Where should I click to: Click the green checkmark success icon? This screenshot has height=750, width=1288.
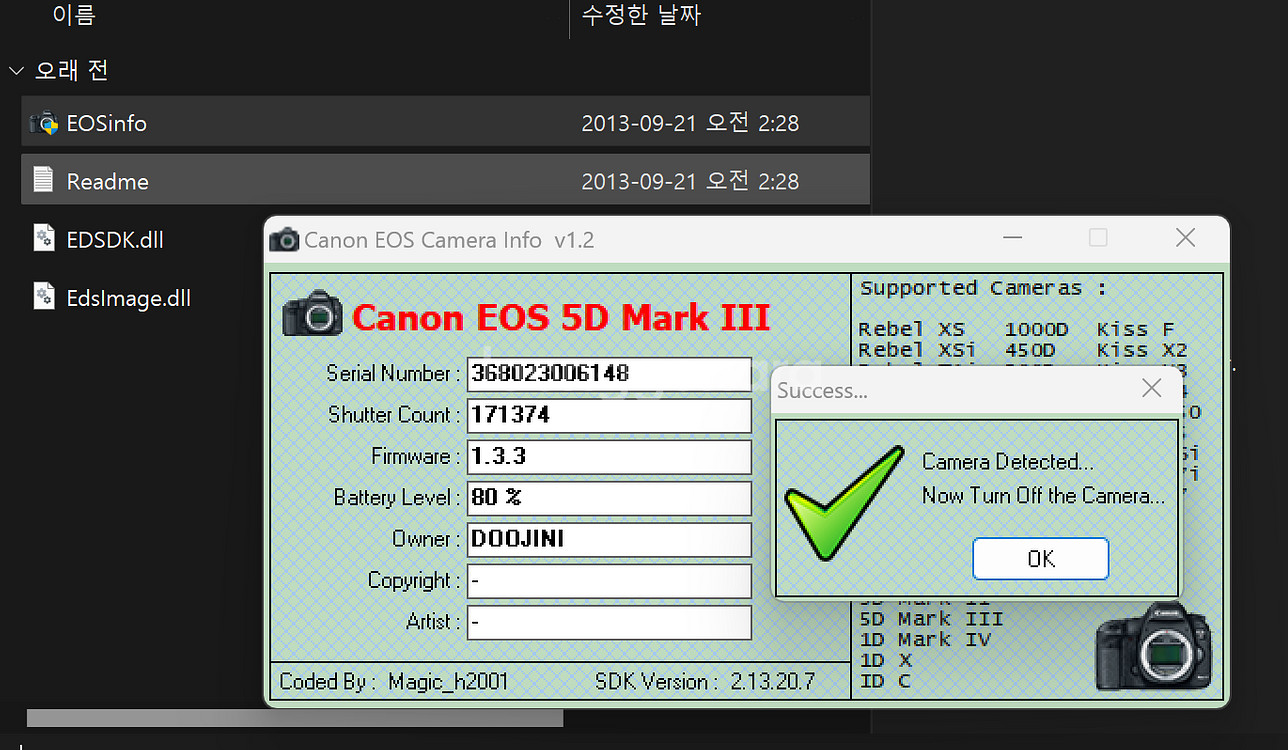click(843, 503)
